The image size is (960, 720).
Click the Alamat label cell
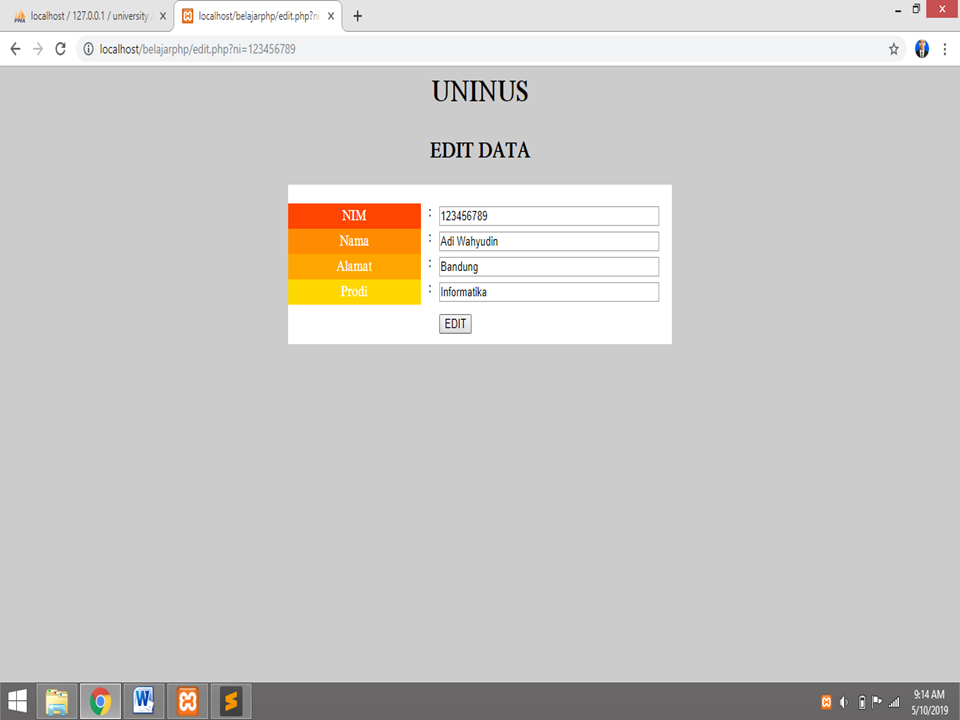click(354, 266)
